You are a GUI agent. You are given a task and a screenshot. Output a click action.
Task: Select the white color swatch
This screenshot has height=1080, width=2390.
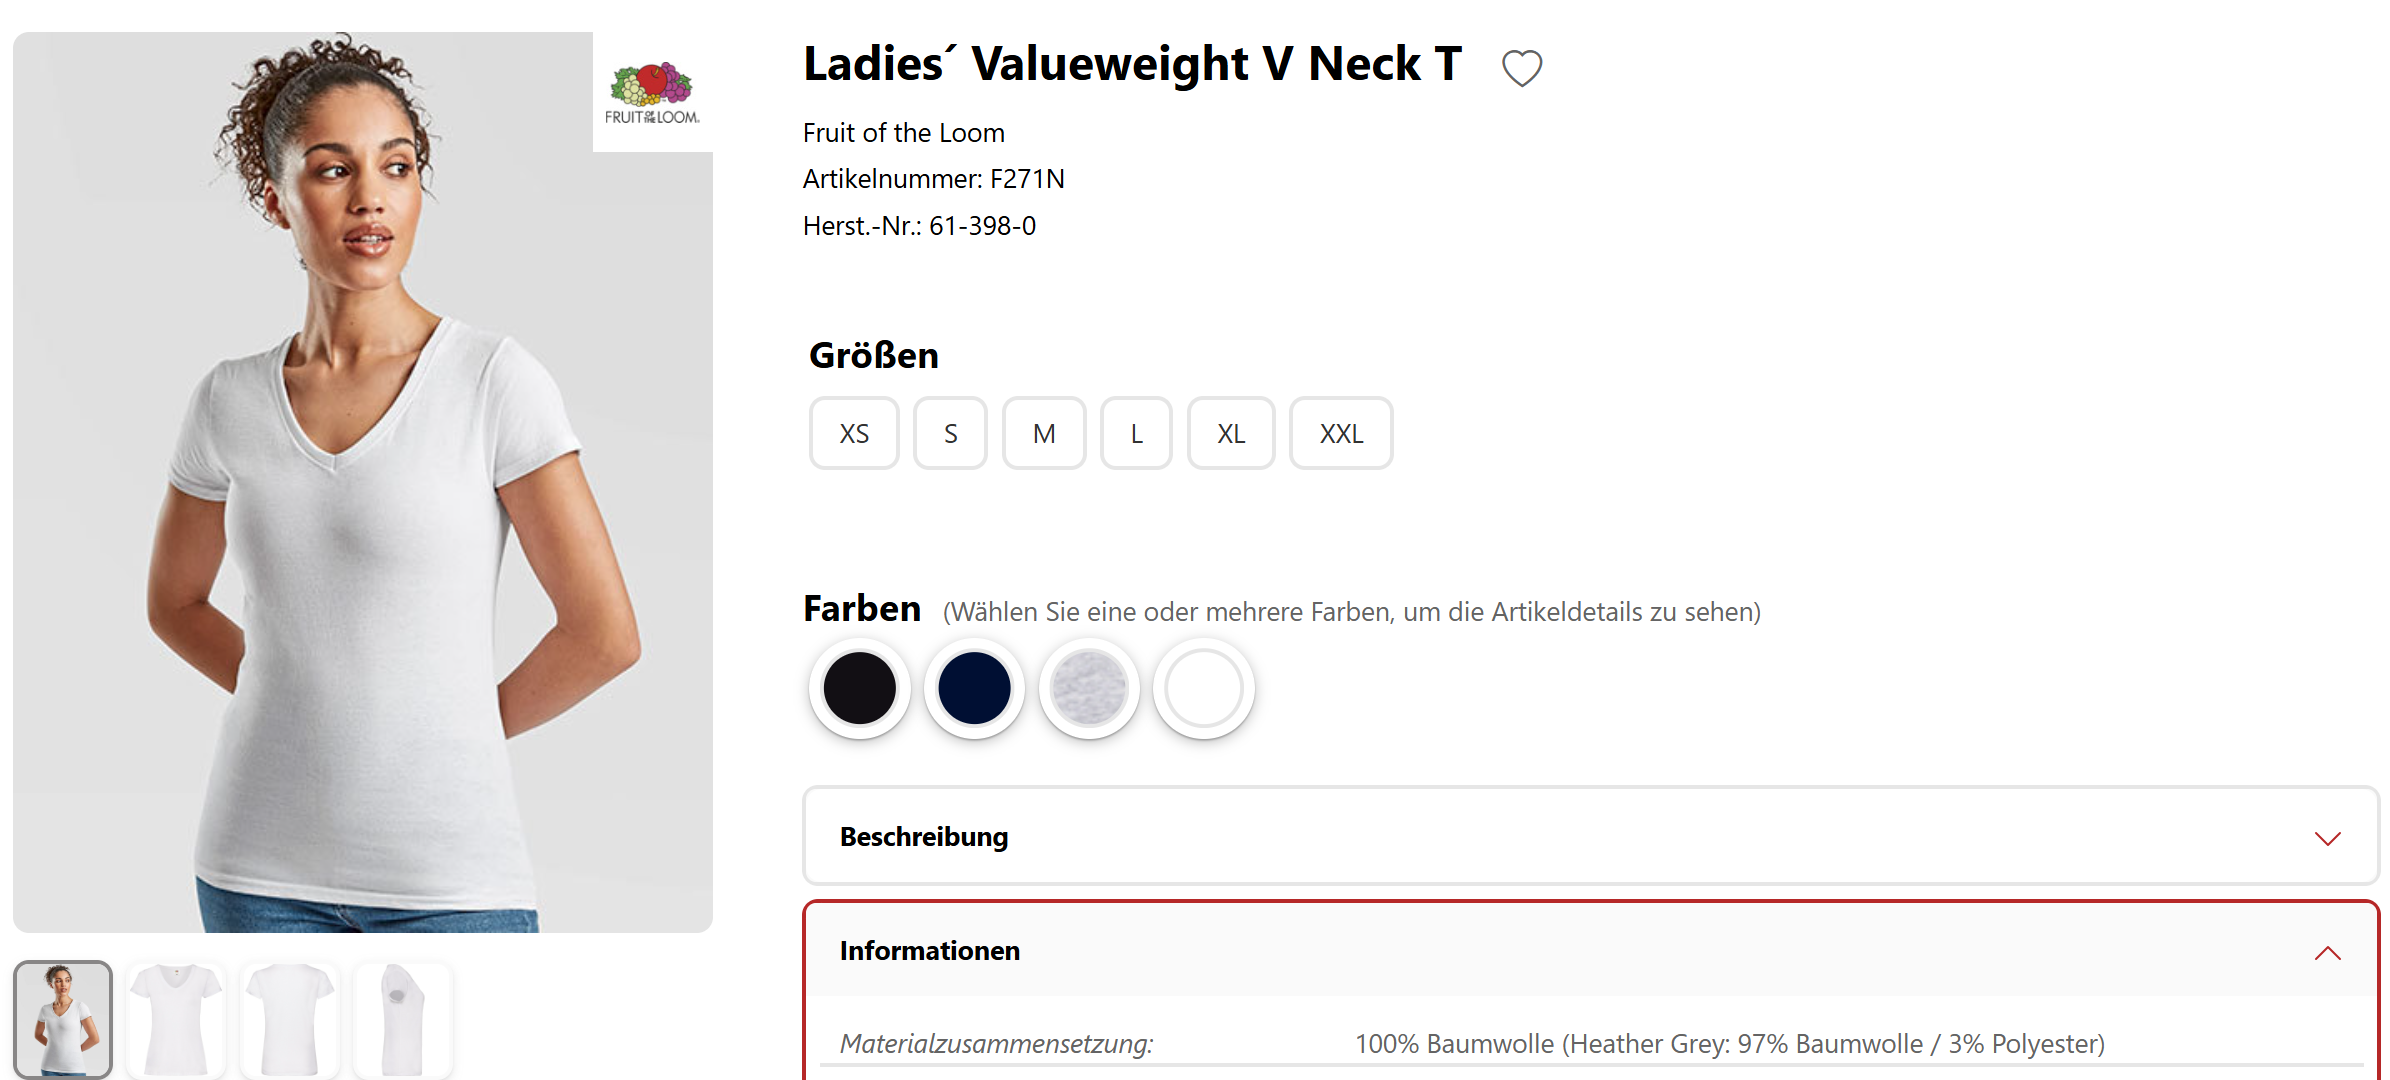(1204, 689)
